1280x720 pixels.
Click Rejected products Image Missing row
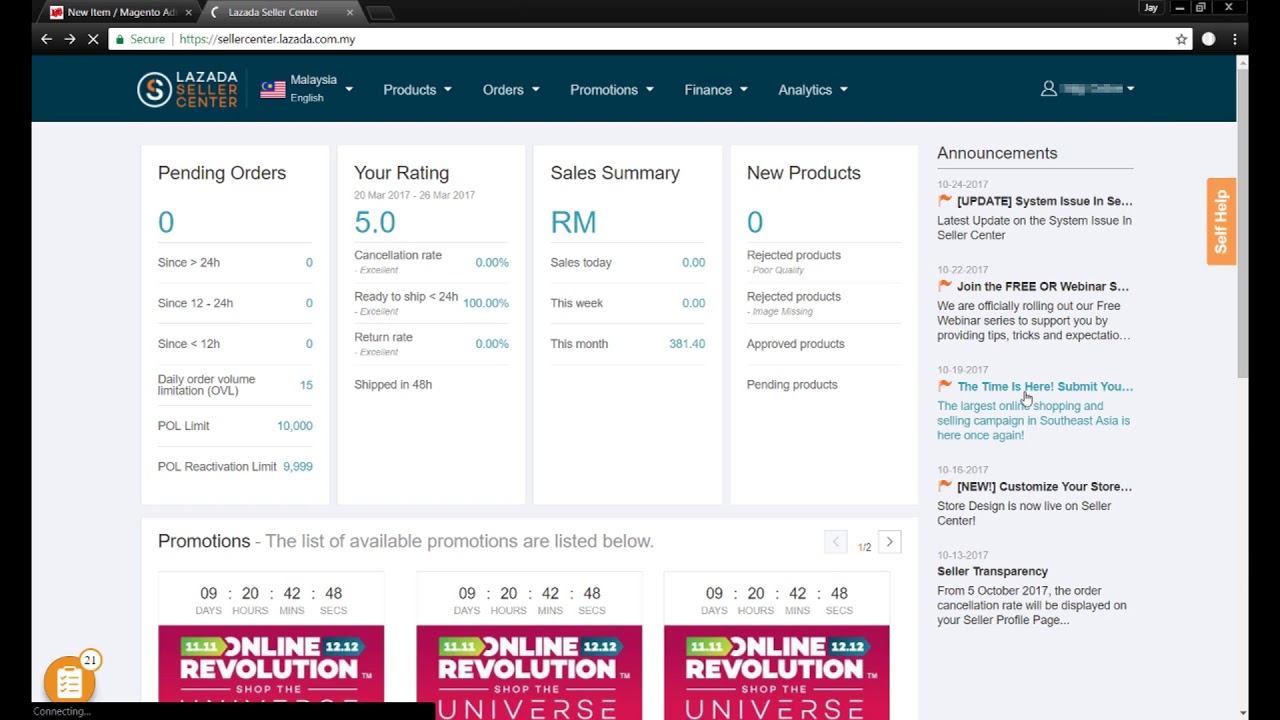tap(824, 303)
